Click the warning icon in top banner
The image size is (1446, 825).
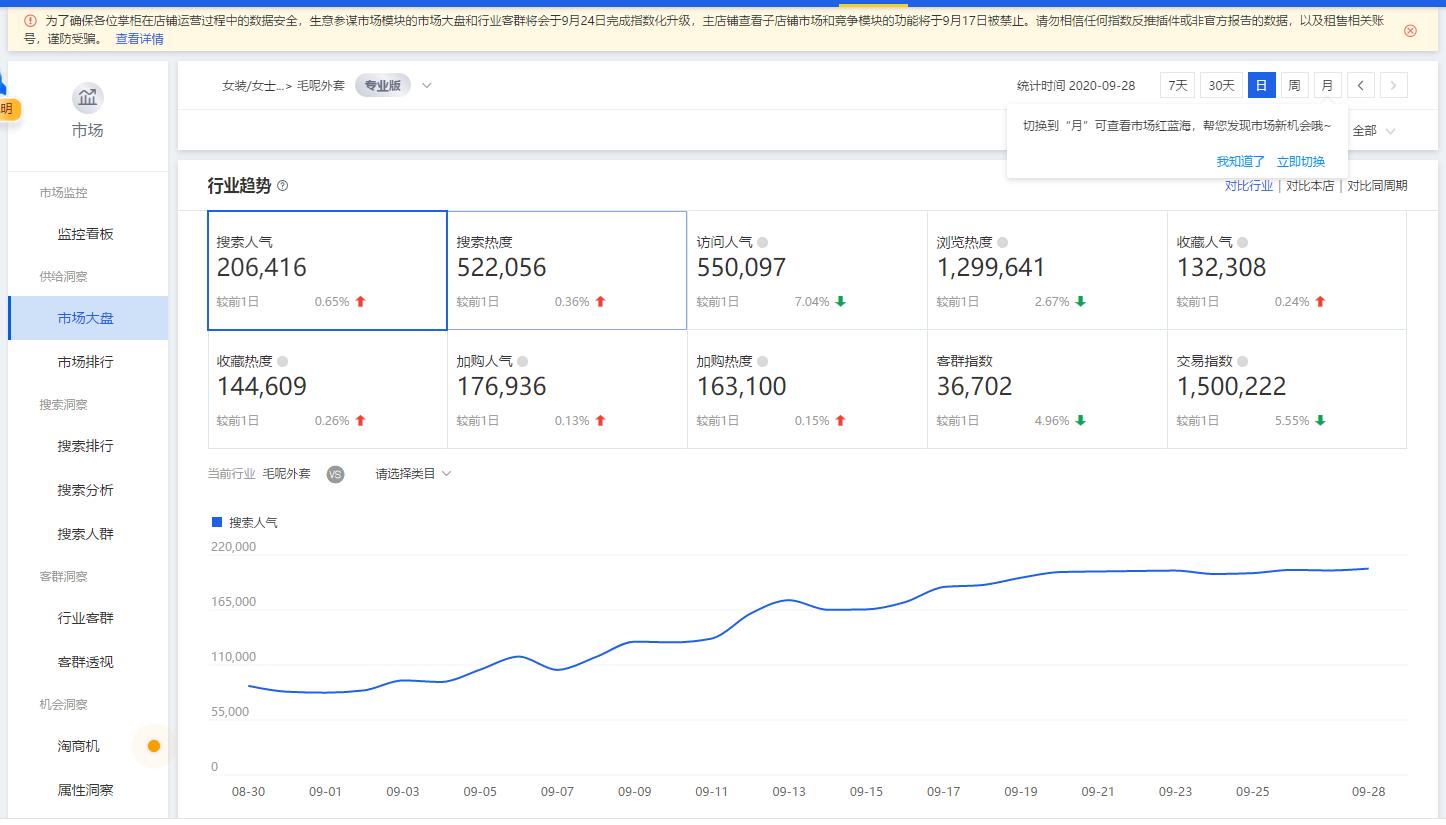pos(30,20)
